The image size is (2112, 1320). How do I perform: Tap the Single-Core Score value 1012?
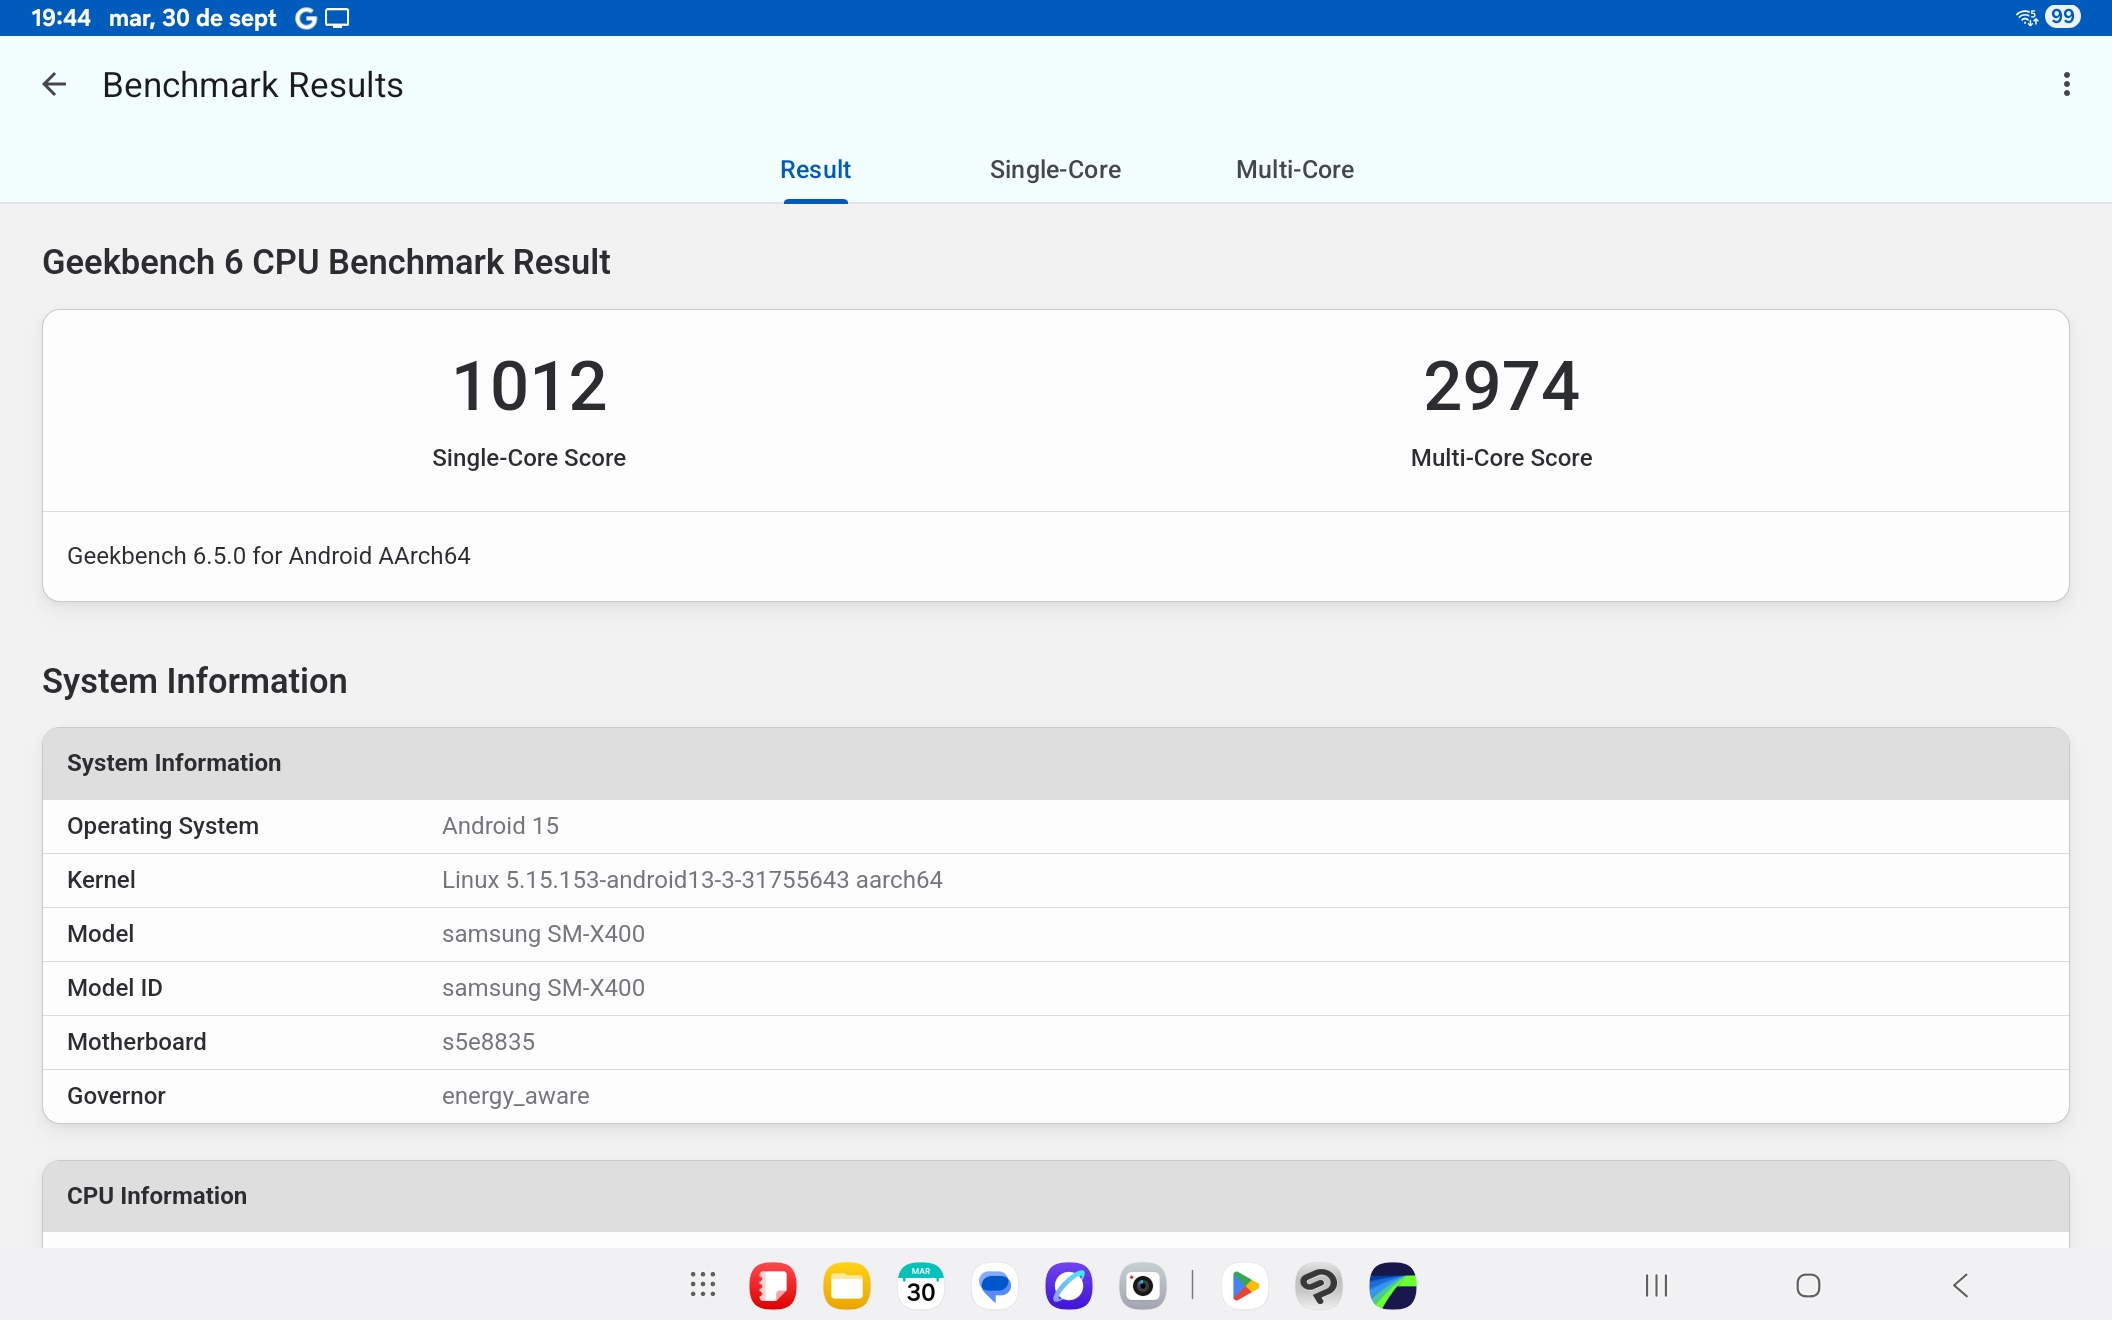(529, 387)
